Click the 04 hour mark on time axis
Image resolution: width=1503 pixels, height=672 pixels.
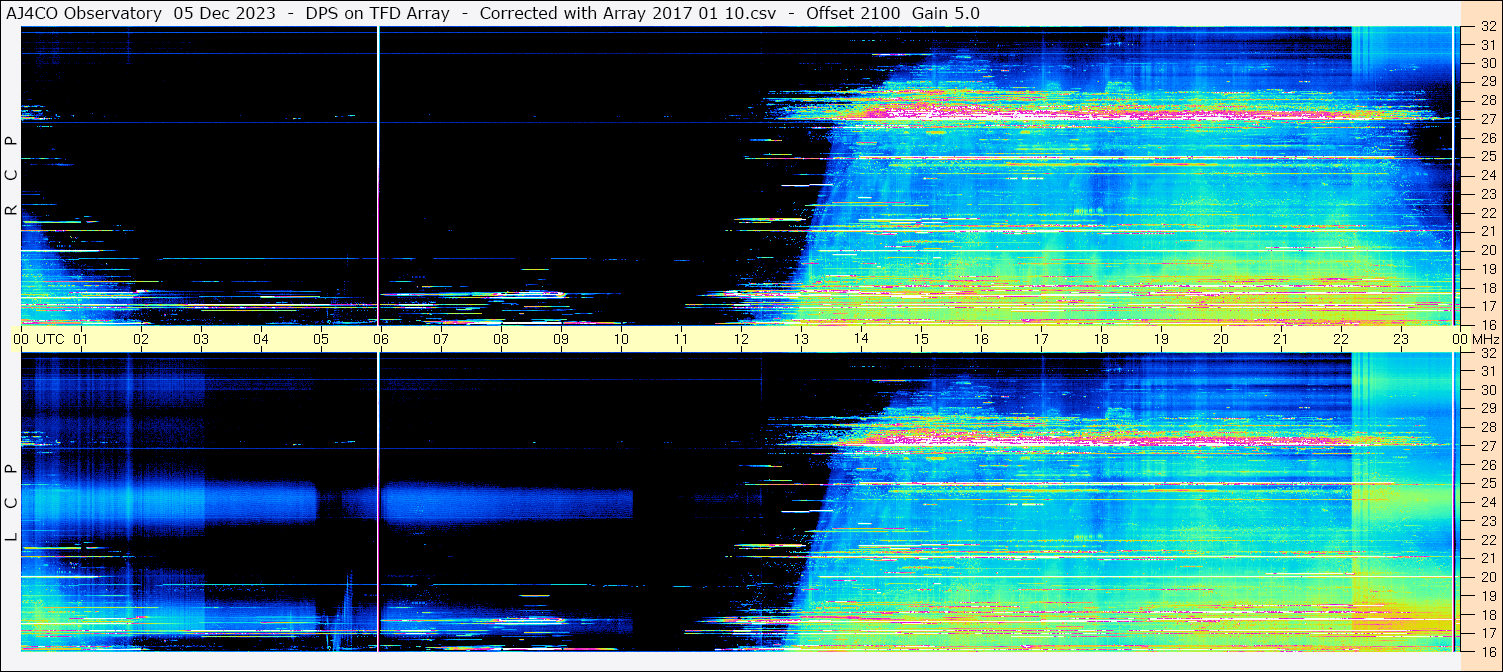261,339
